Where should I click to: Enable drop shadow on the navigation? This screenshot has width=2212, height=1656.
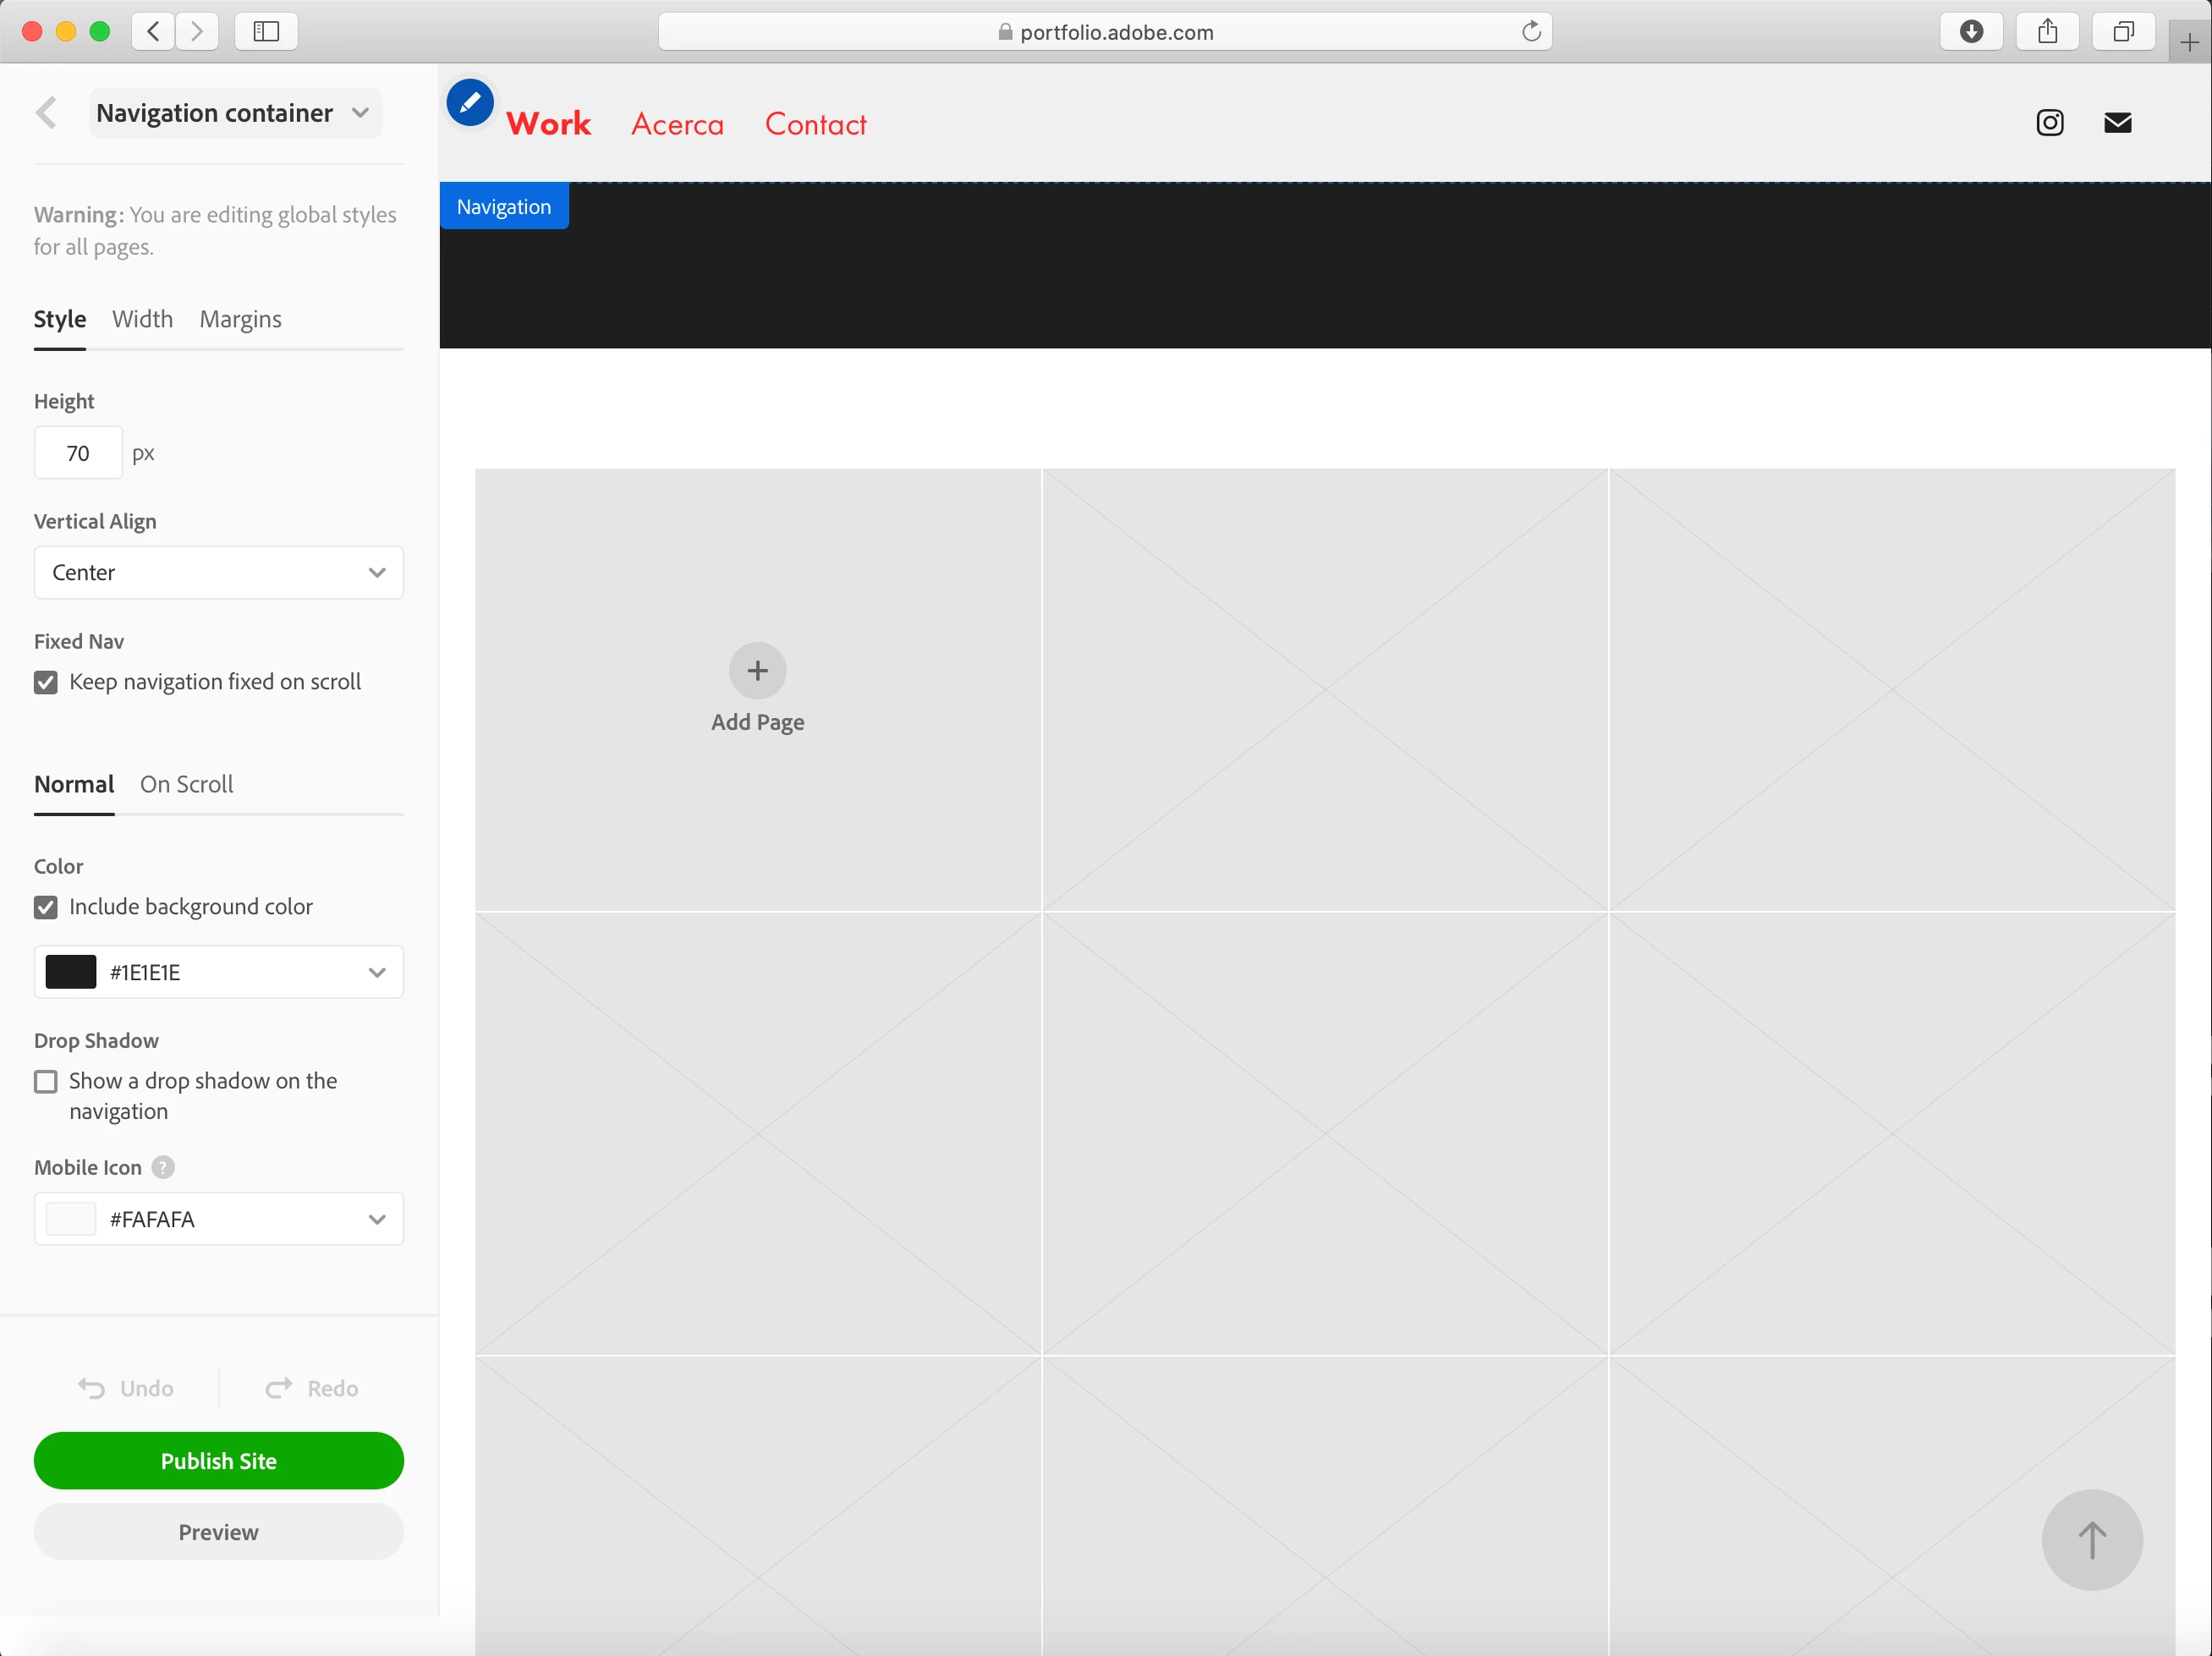[46, 1081]
